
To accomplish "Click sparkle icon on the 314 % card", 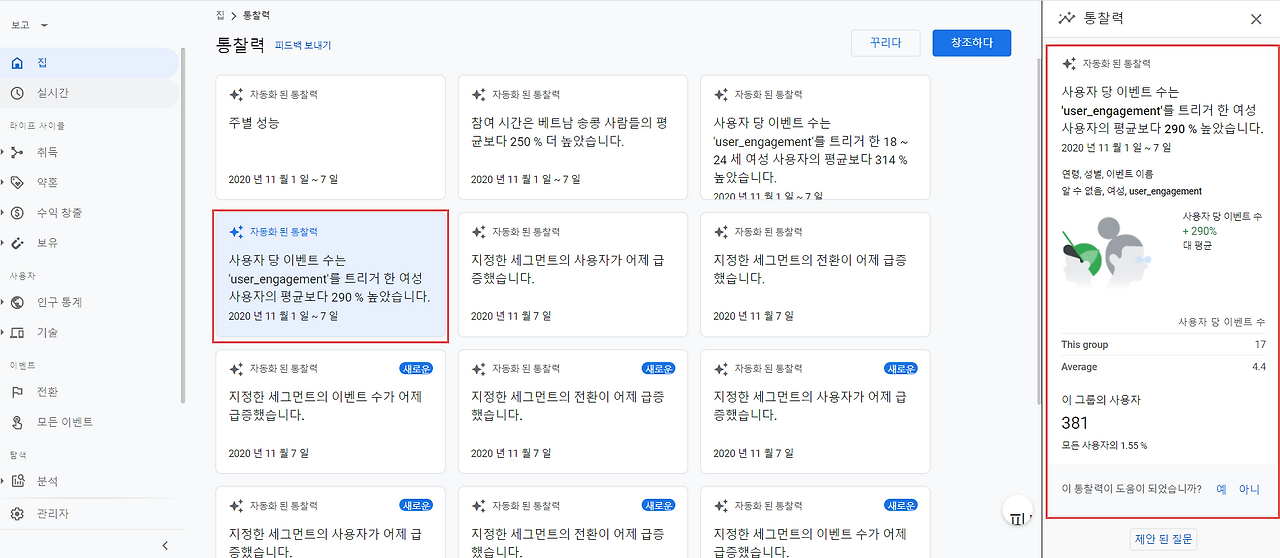I will click(720, 94).
